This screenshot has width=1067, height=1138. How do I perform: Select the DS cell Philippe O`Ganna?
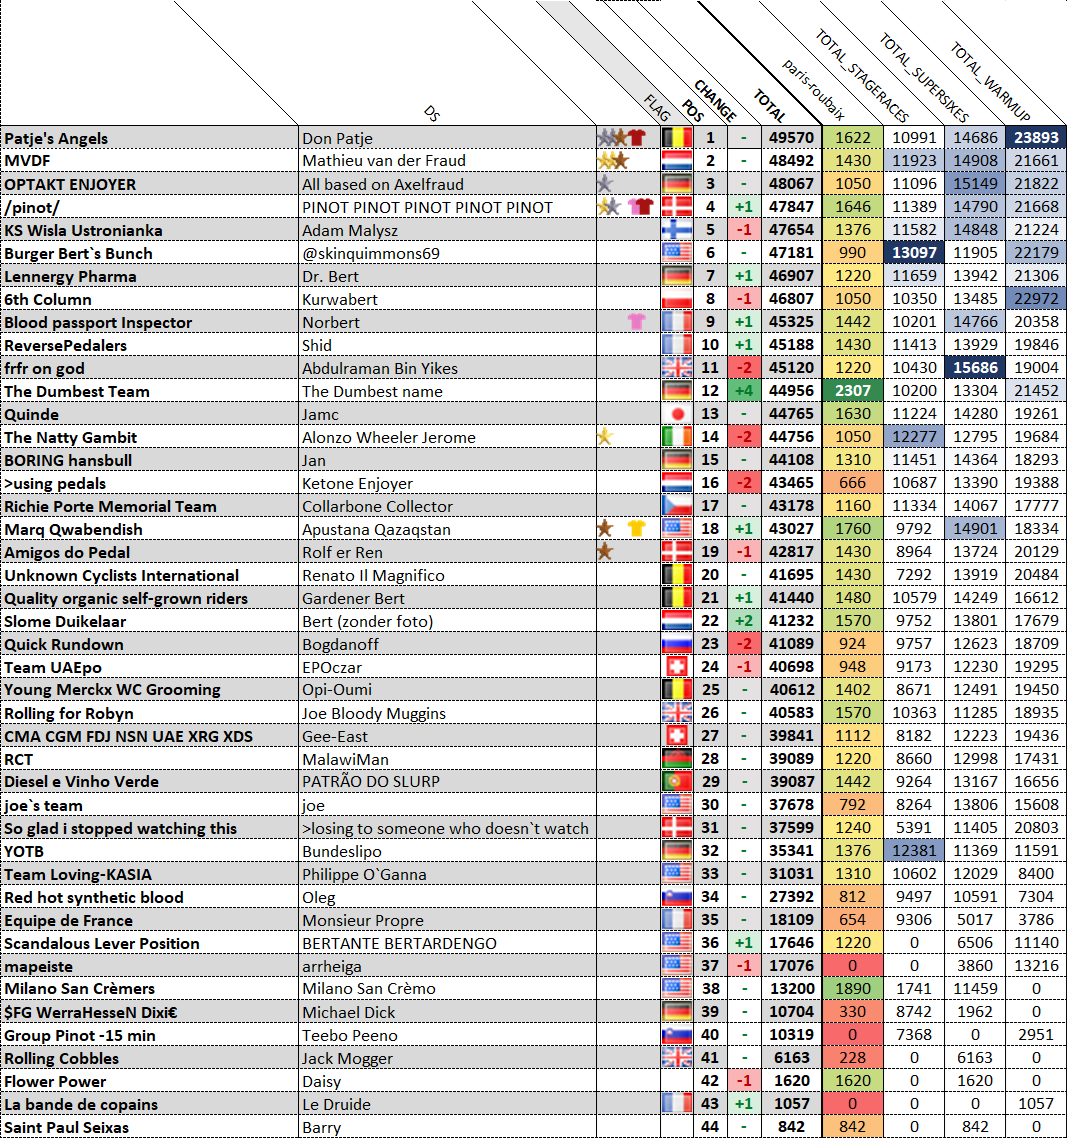pos(447,874)
